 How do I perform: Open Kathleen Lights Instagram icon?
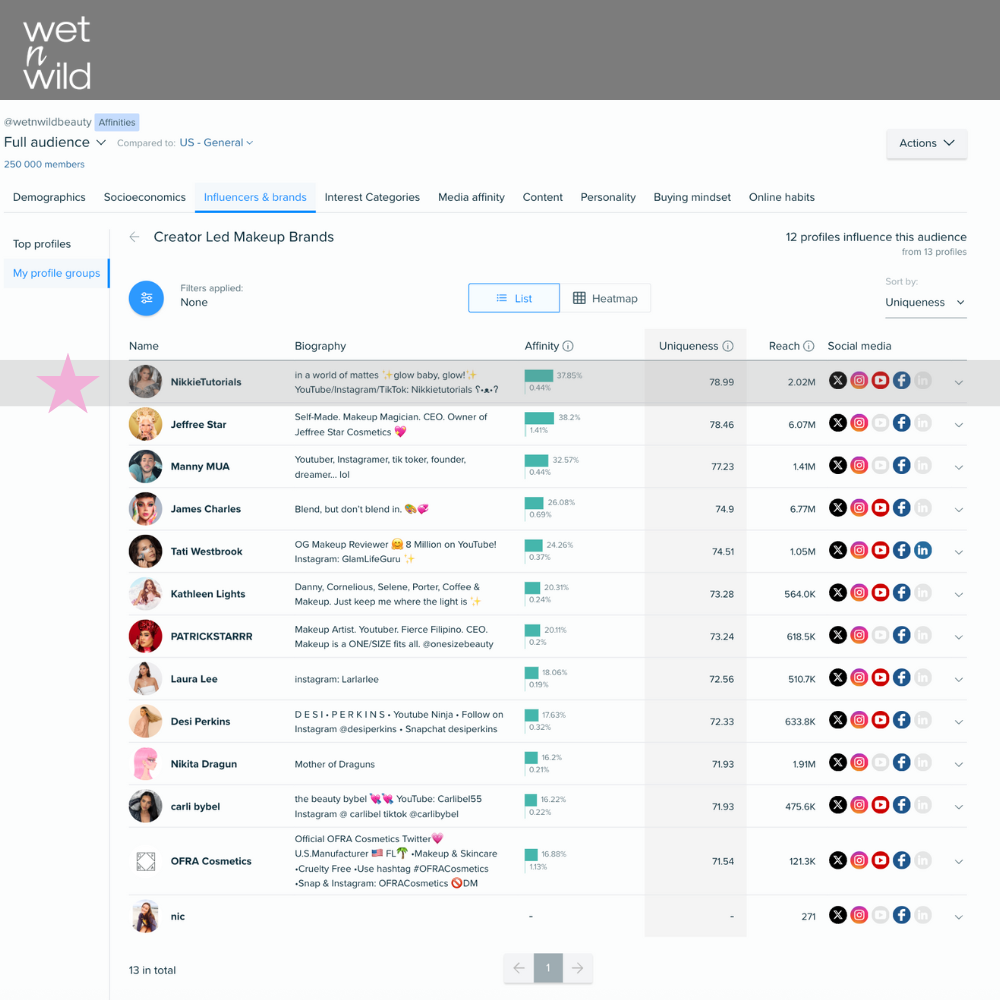pos(859,592)
